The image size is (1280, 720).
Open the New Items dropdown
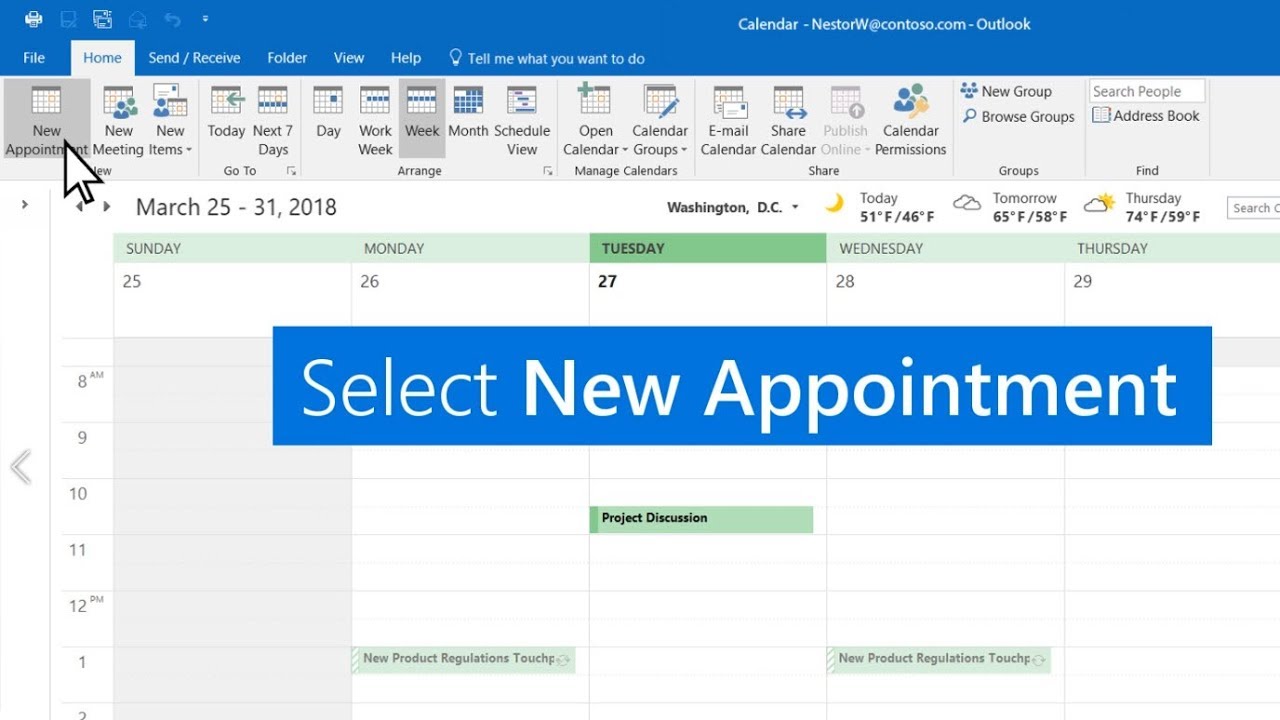pyautogui.click(x=170, y=121)
